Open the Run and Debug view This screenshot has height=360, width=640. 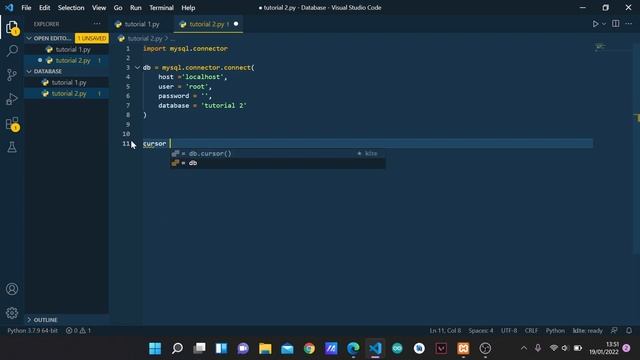[x=12, y=99]
